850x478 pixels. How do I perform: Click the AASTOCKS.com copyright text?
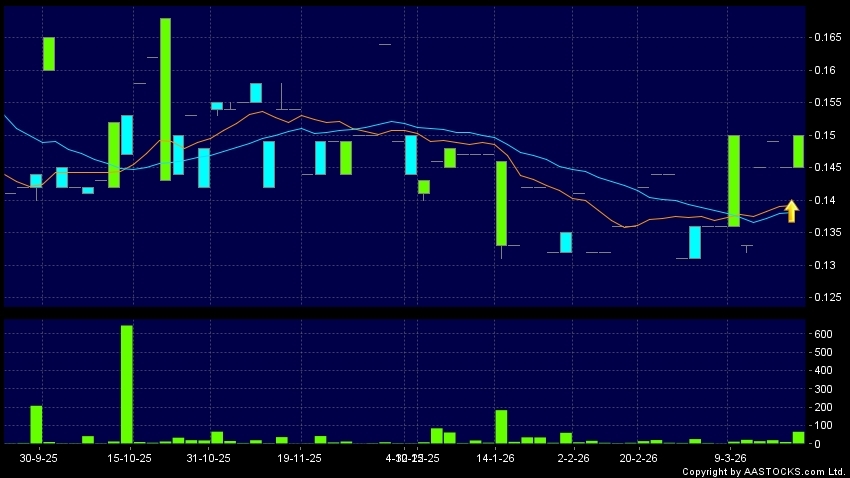tap(764, 471)
